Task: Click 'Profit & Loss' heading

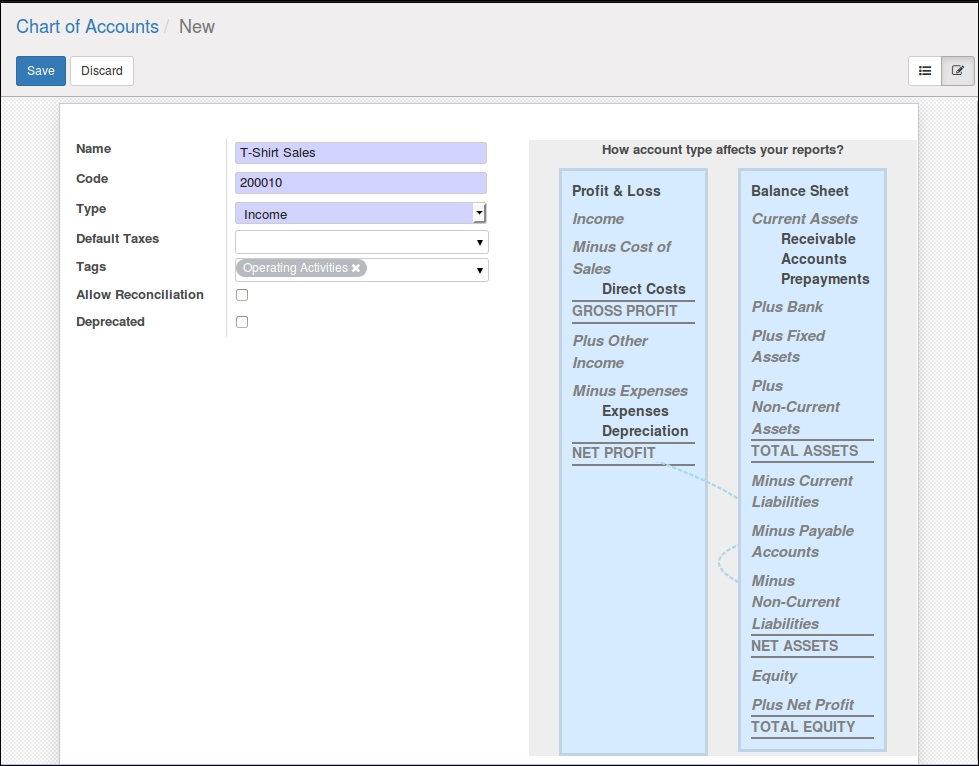Action: pyautogui.click(x=616, y=191)
